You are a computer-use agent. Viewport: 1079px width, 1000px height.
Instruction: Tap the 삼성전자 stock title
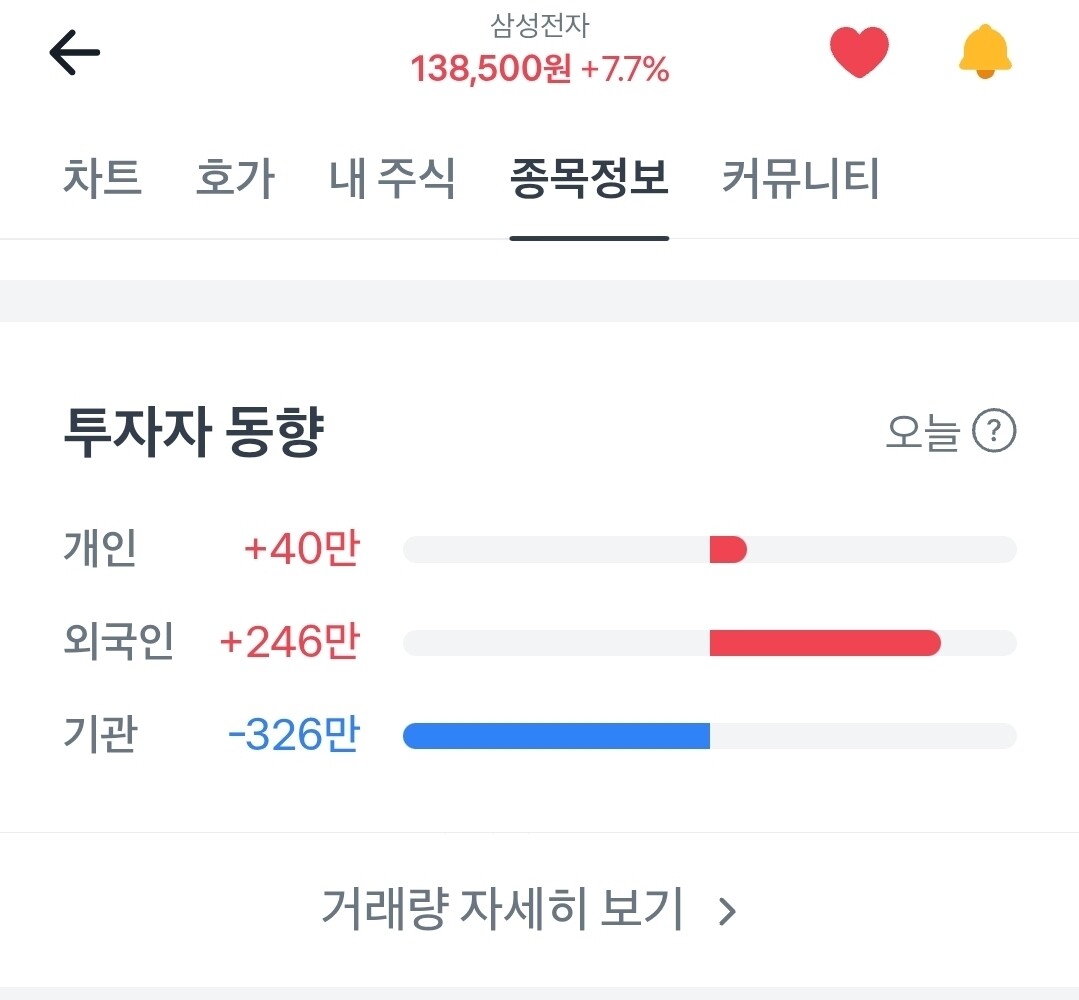click(x=540, y=26)
